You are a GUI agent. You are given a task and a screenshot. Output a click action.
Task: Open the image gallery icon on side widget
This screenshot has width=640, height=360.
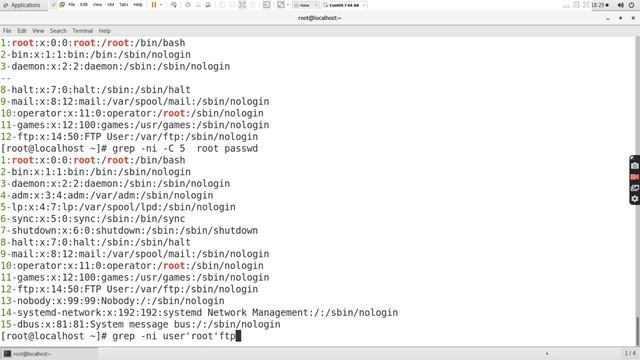(x=635, y=188)
